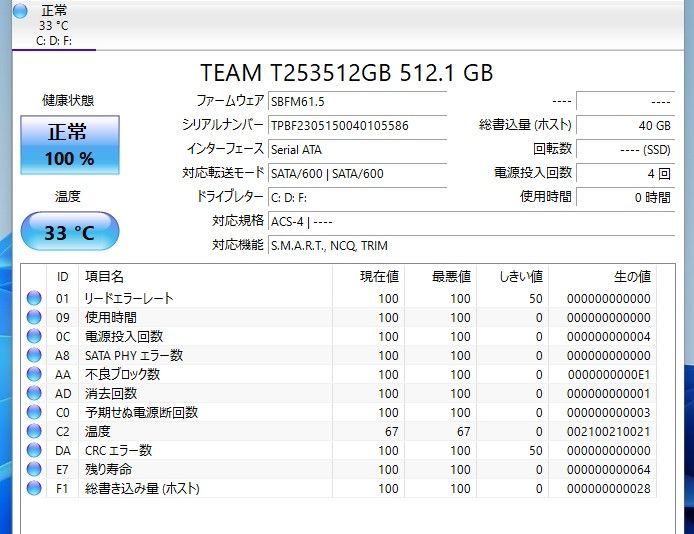Click raw value 002100210021
Screen dimensions: 694x534
click(x=609, y=432)
